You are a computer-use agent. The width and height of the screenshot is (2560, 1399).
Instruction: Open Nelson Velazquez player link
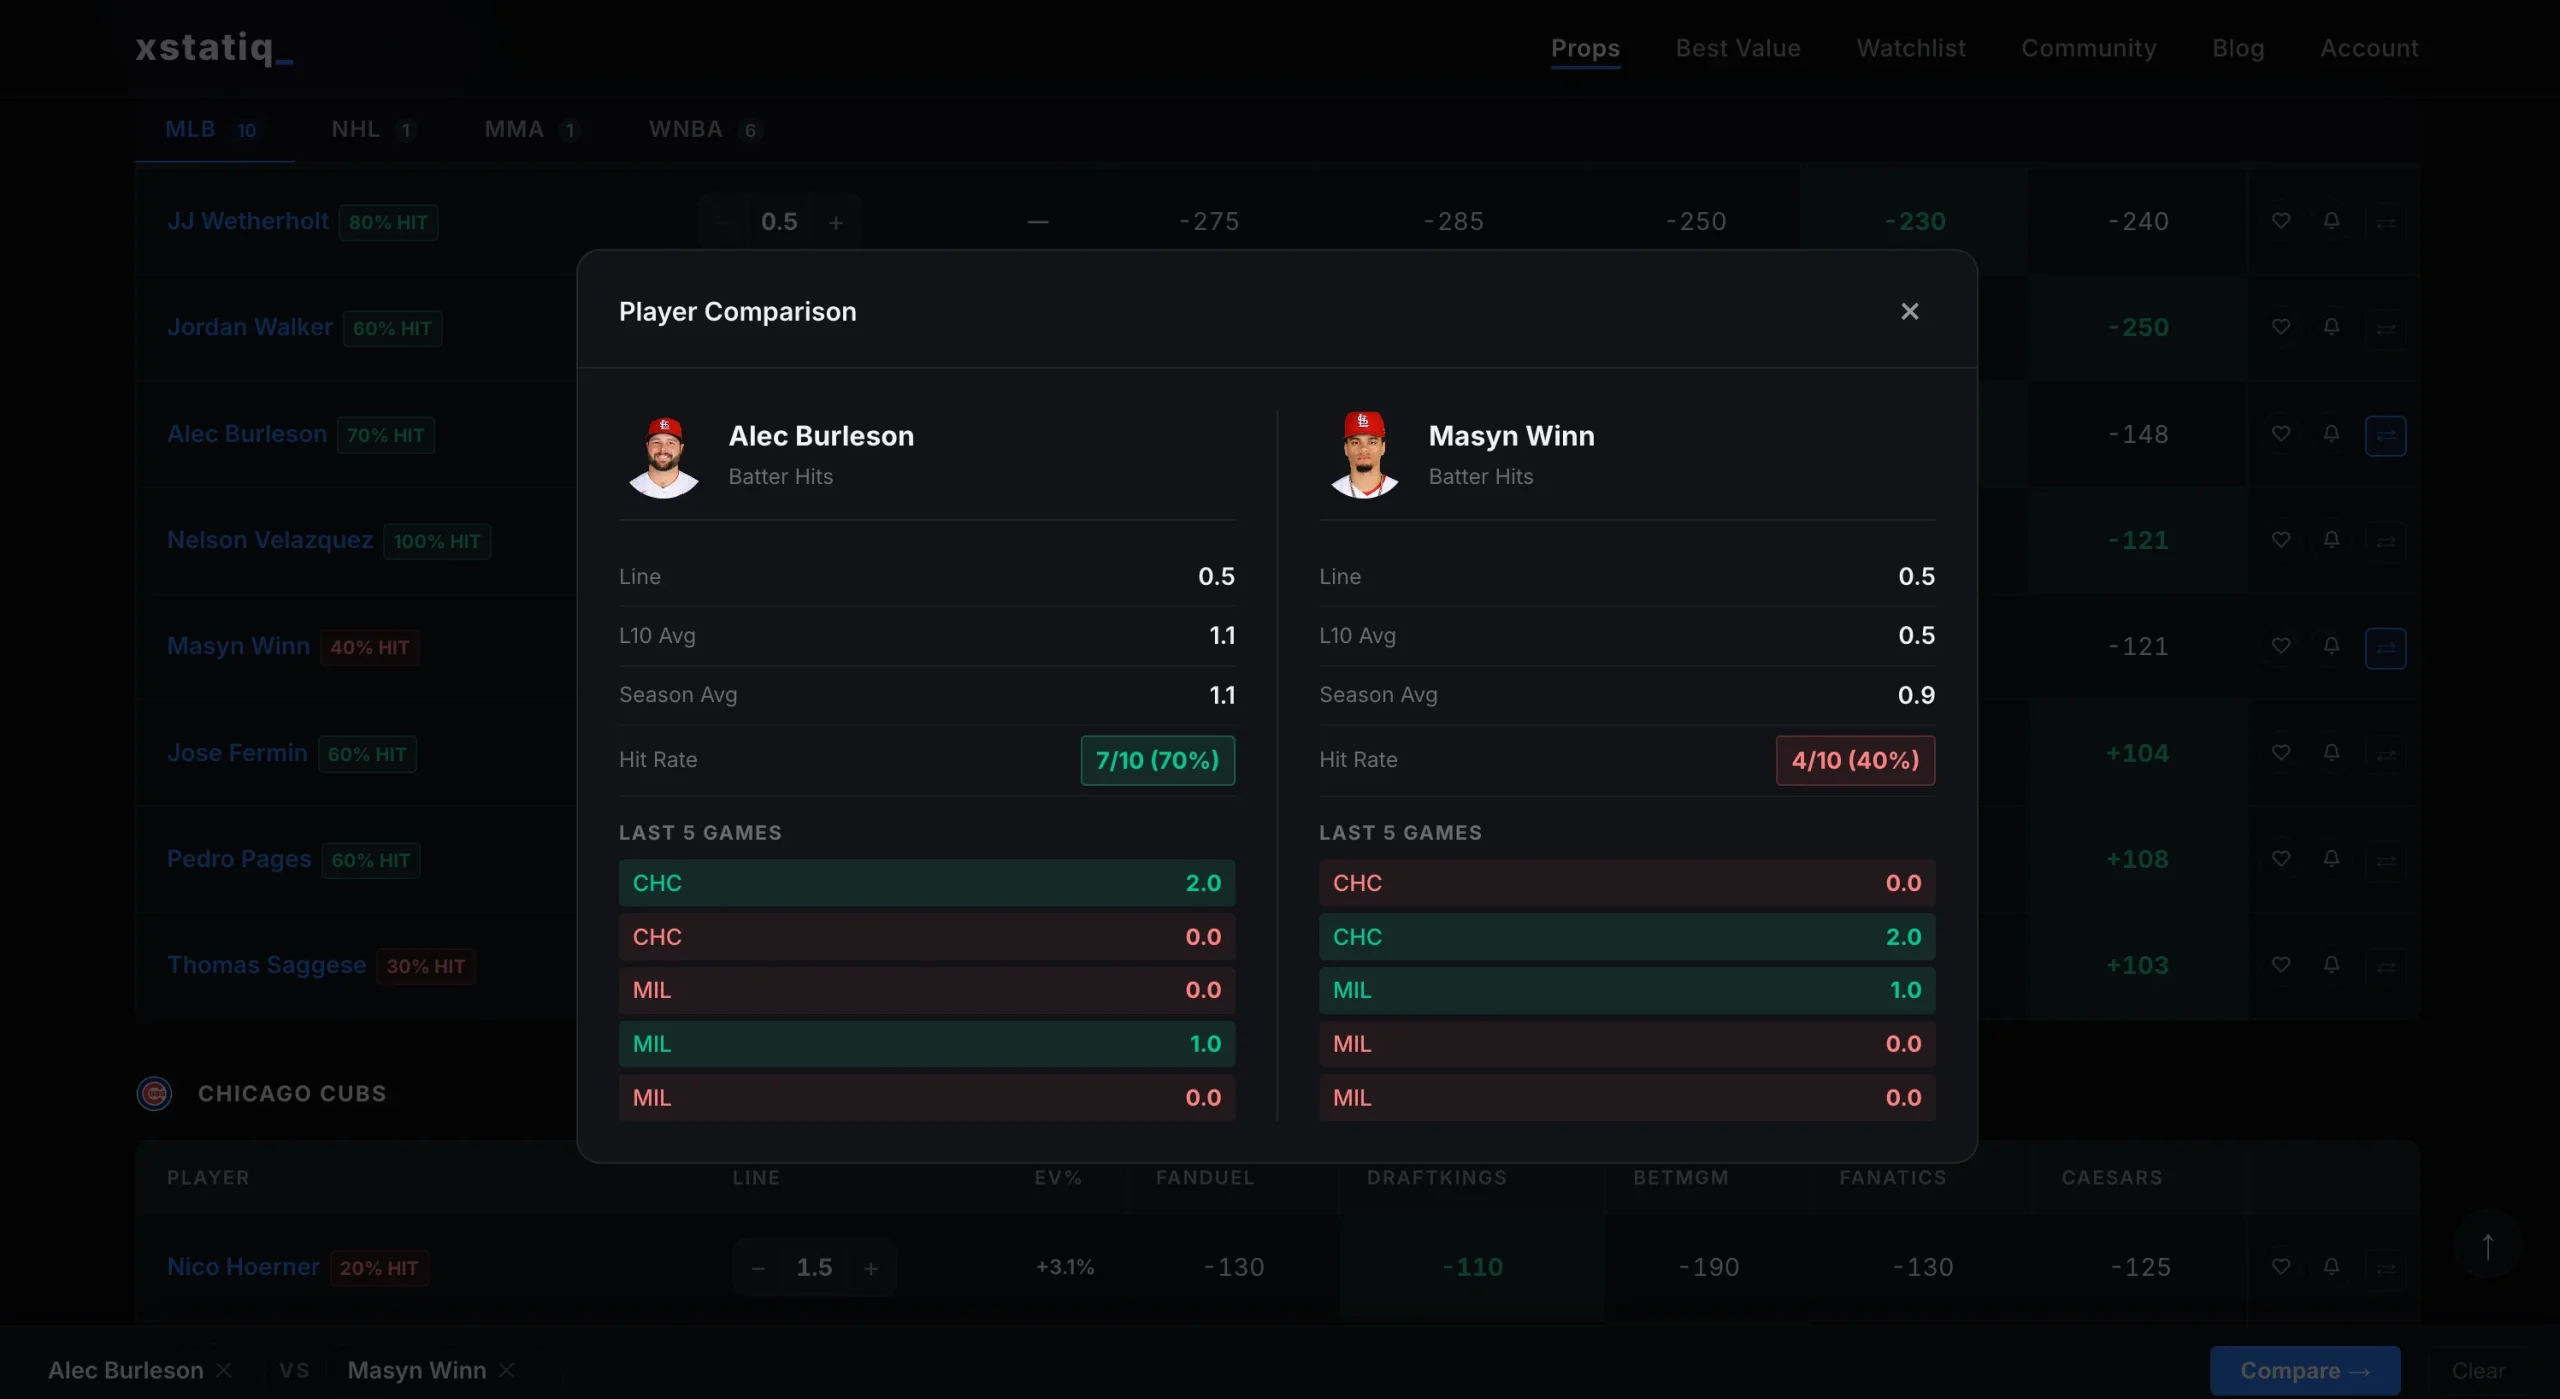pos(269,540)
